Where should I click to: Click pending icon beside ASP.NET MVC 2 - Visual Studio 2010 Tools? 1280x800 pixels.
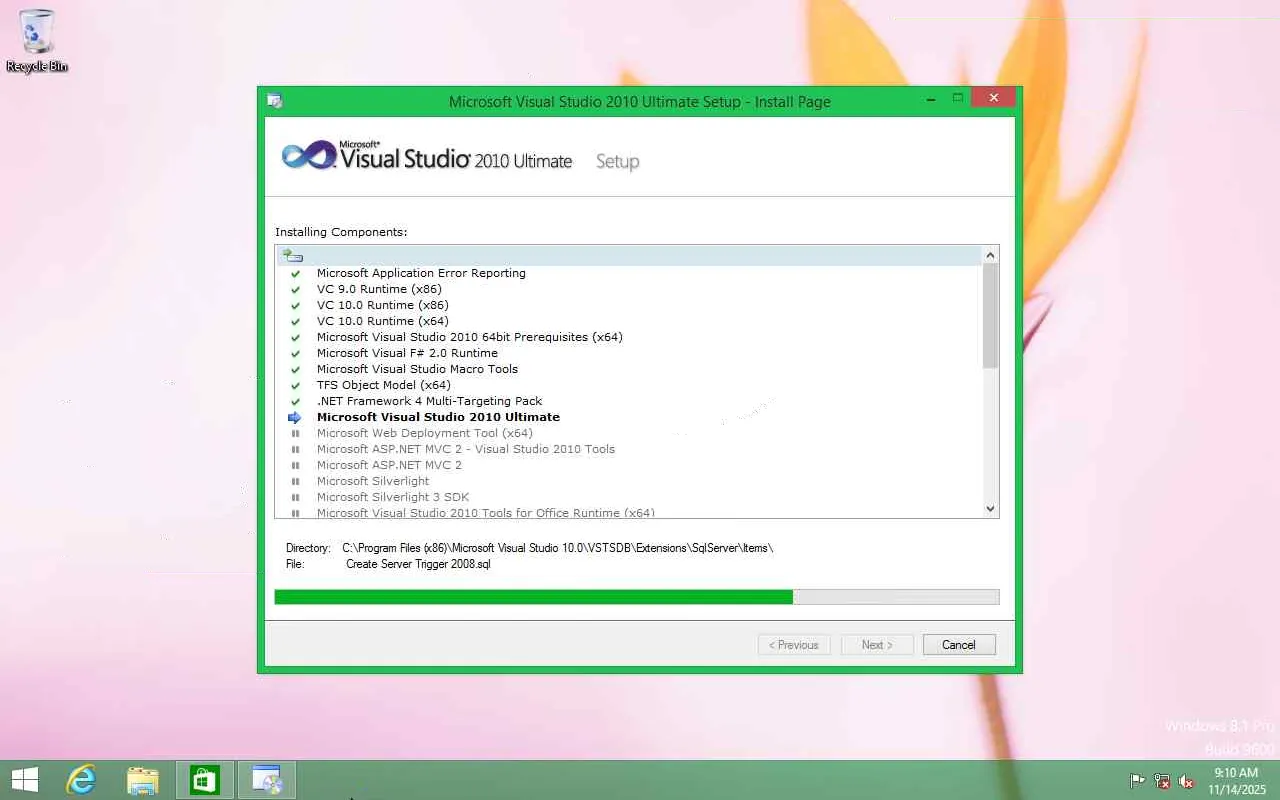pos(295,449)
